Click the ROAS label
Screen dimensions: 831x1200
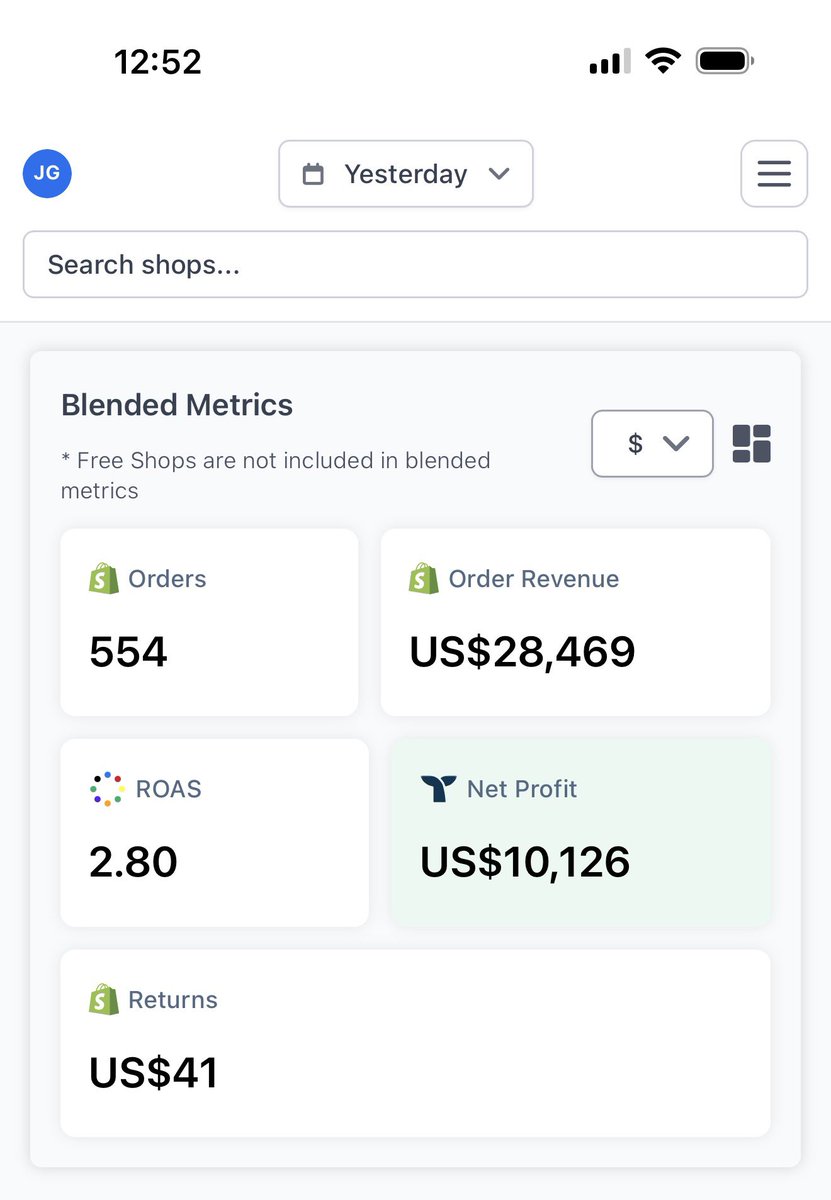point(169,789)
